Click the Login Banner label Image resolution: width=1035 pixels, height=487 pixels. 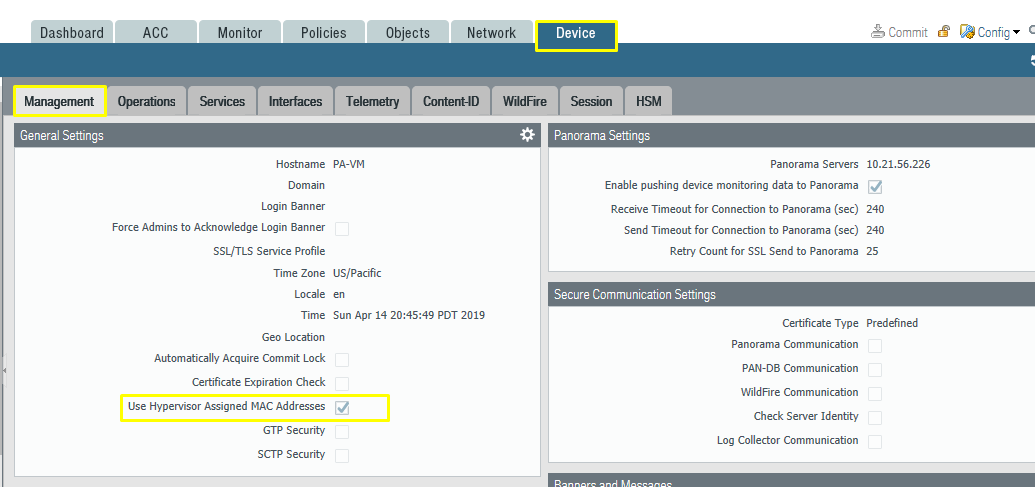click(293, 207)
